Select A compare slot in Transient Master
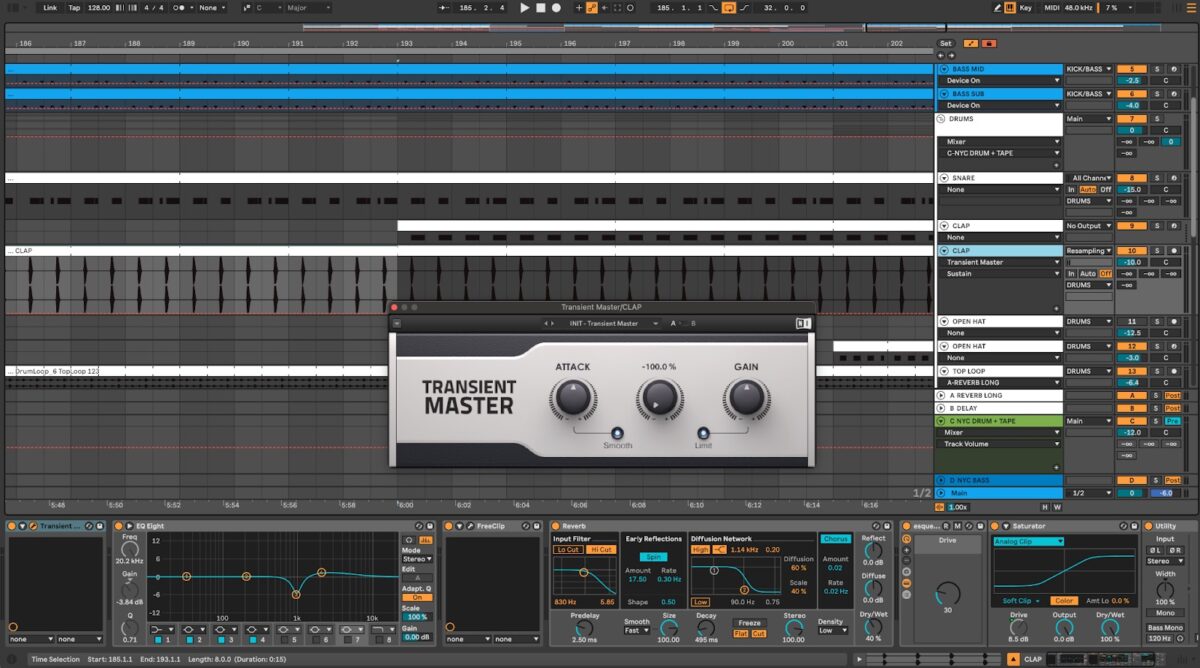The height and width of the screenshot is (668, 1200). [674, 323]
